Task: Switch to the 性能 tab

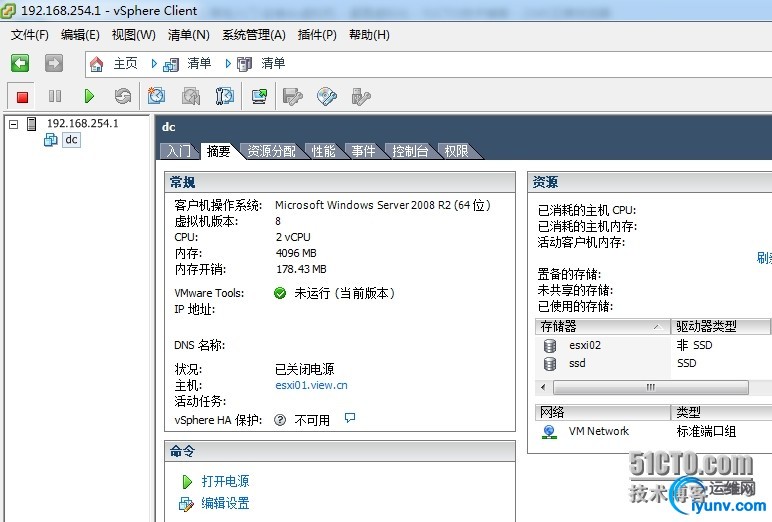Action: click(x=323, y=151)
